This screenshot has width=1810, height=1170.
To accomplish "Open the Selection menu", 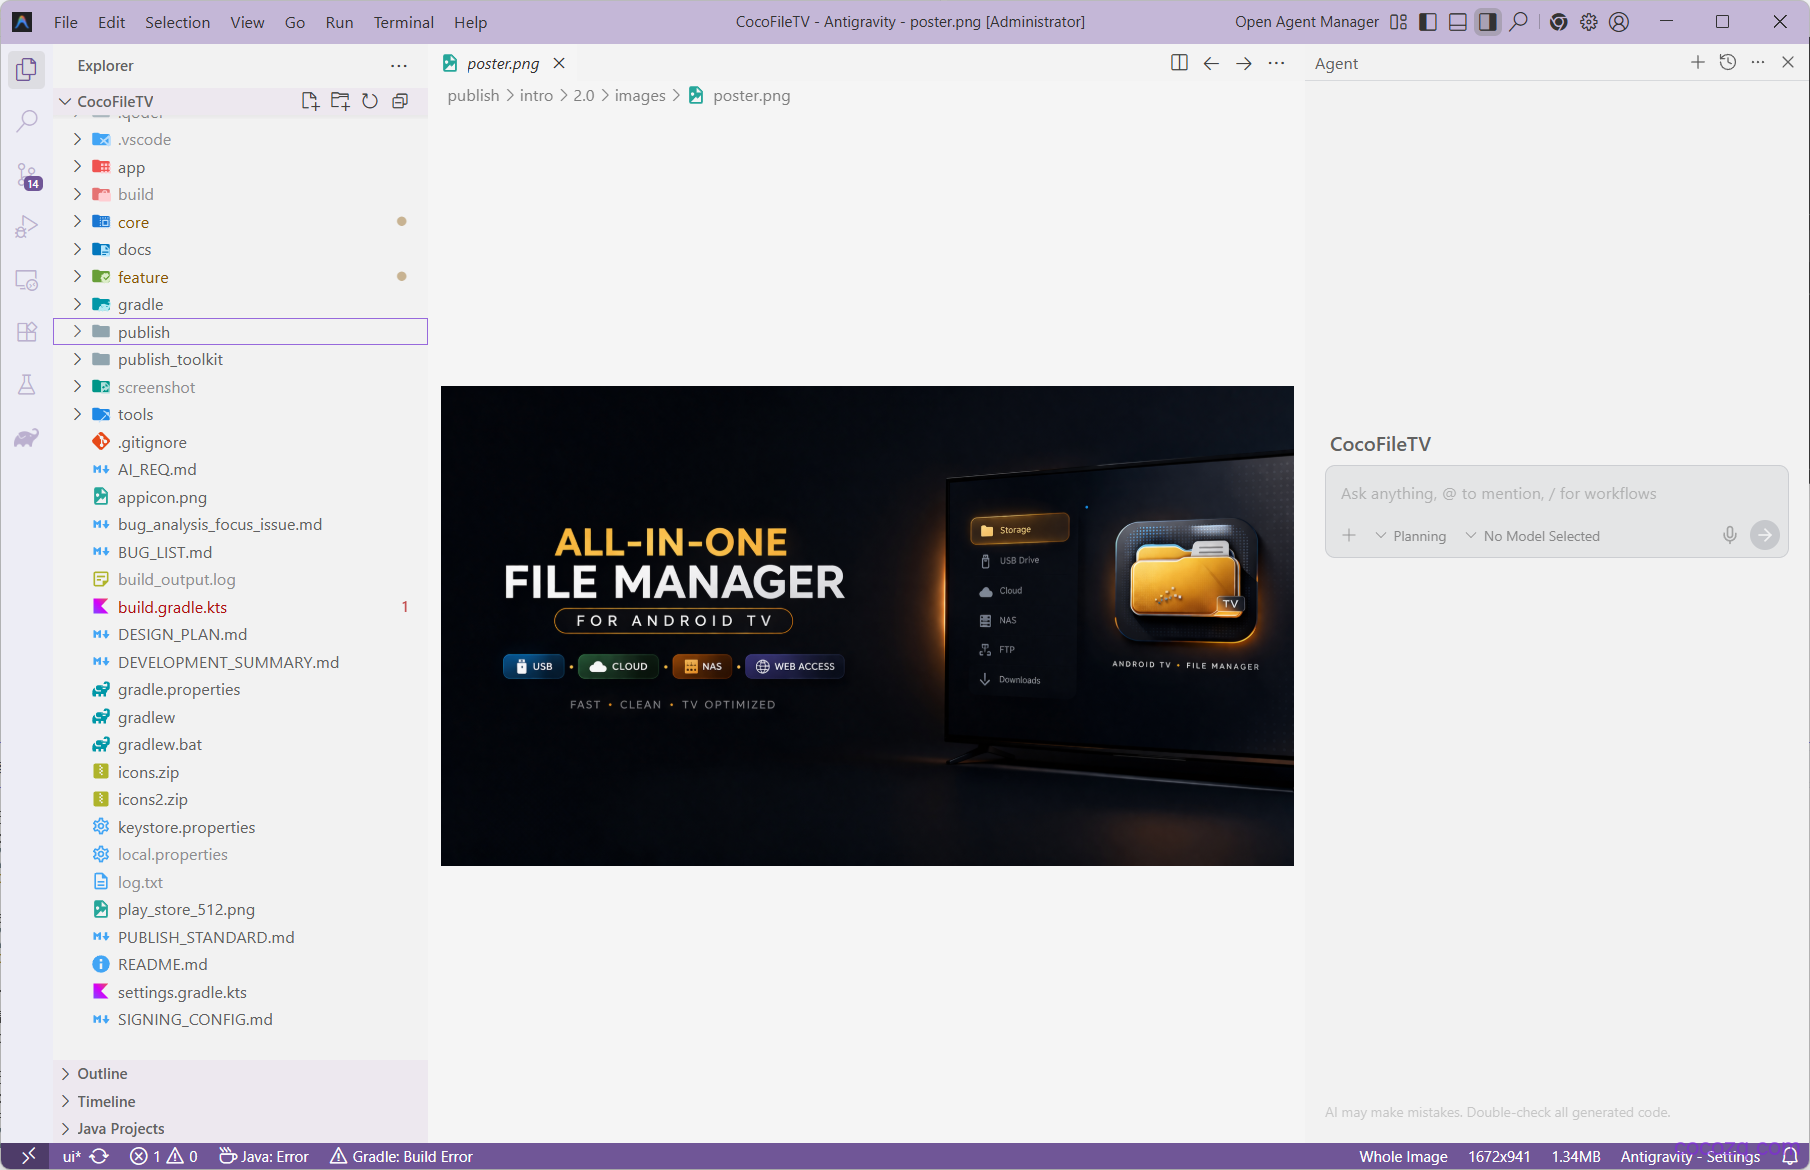I will (177, 22).
